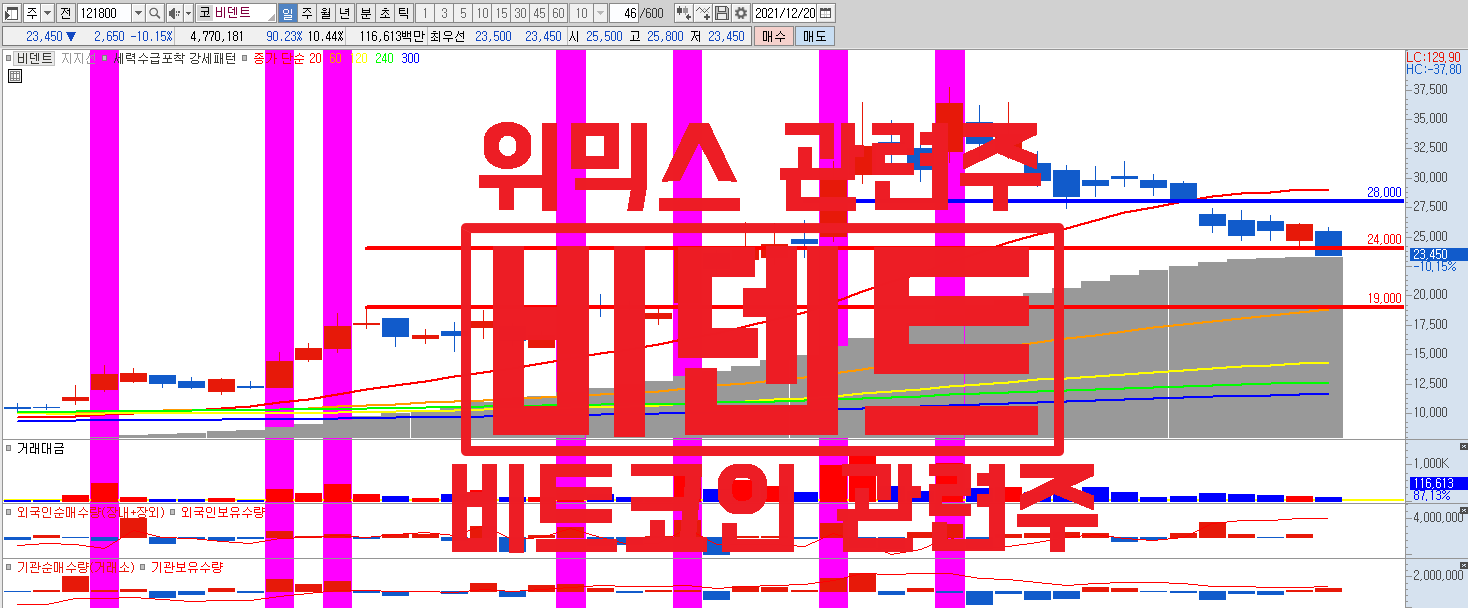Select the 일 daily period tab
The image size is (1468, 608).
[288, 13]
